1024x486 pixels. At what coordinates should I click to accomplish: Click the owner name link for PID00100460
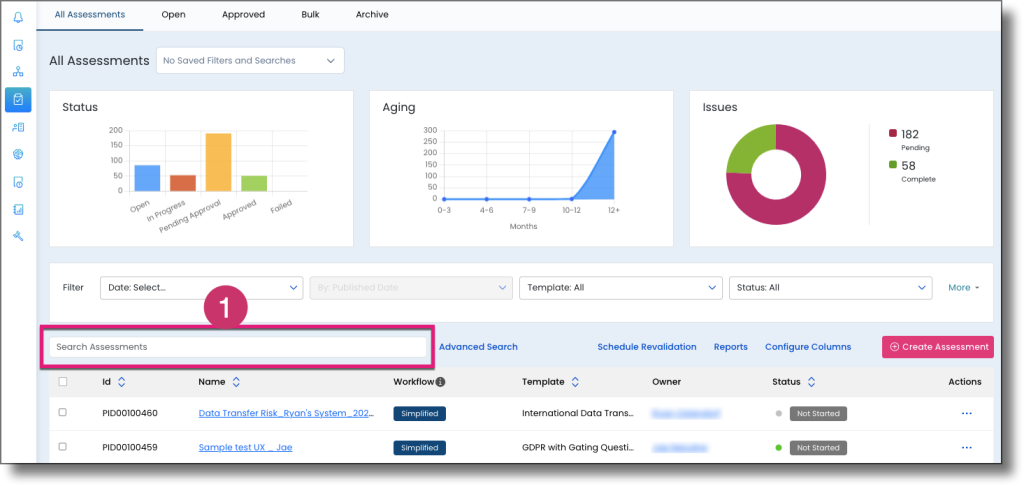pos(686,413)
